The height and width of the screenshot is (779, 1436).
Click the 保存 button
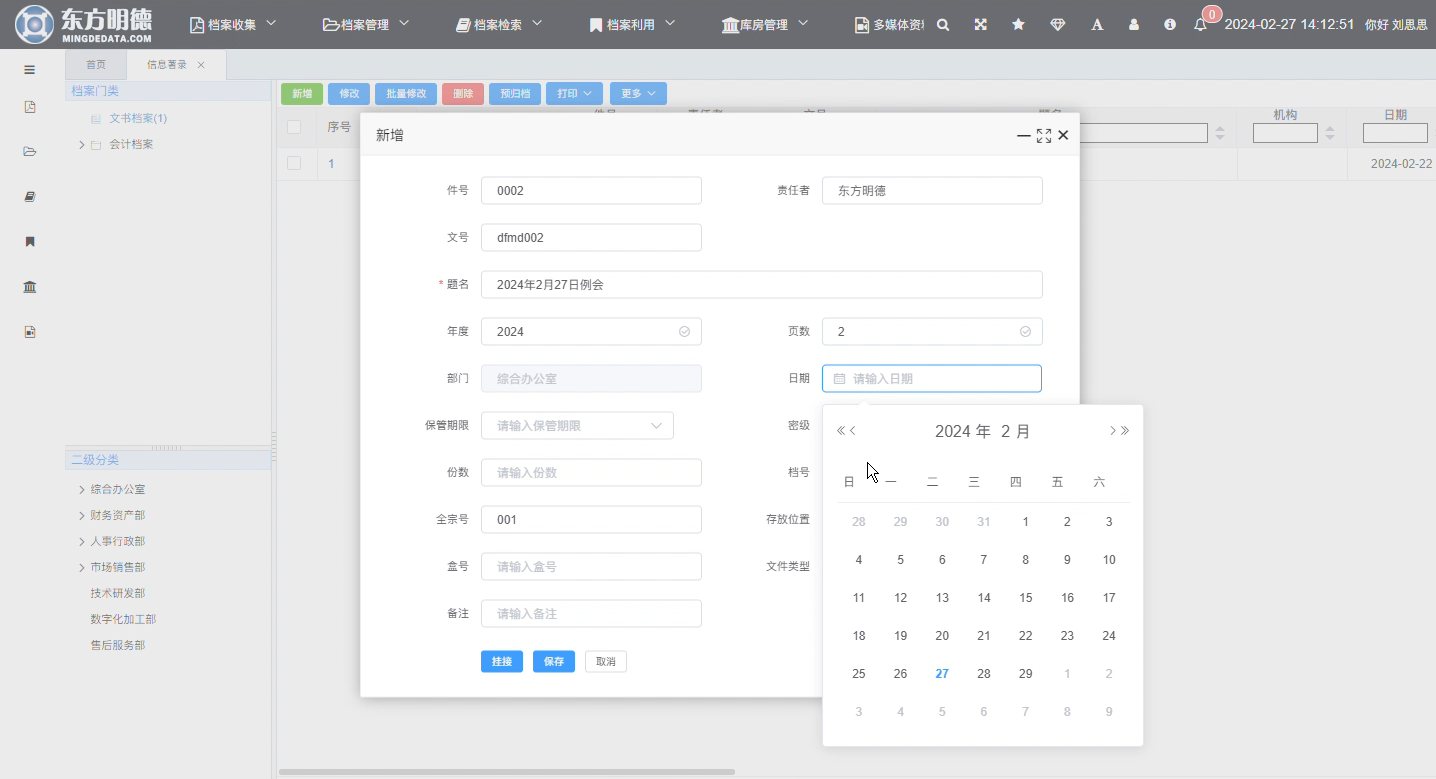pos(553,662)
